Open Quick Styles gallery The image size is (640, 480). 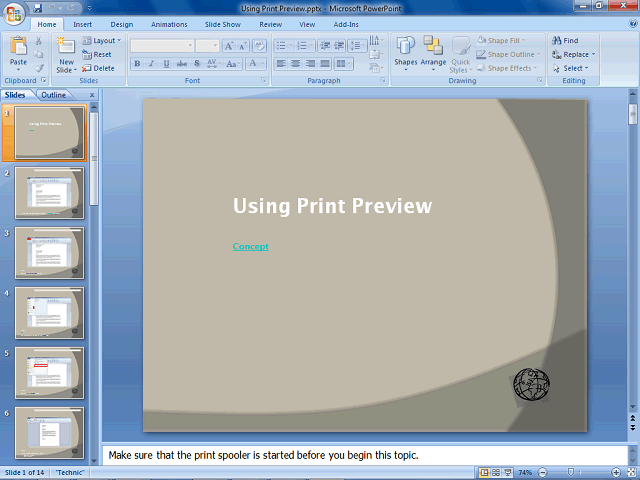click(x=461, y=54)
